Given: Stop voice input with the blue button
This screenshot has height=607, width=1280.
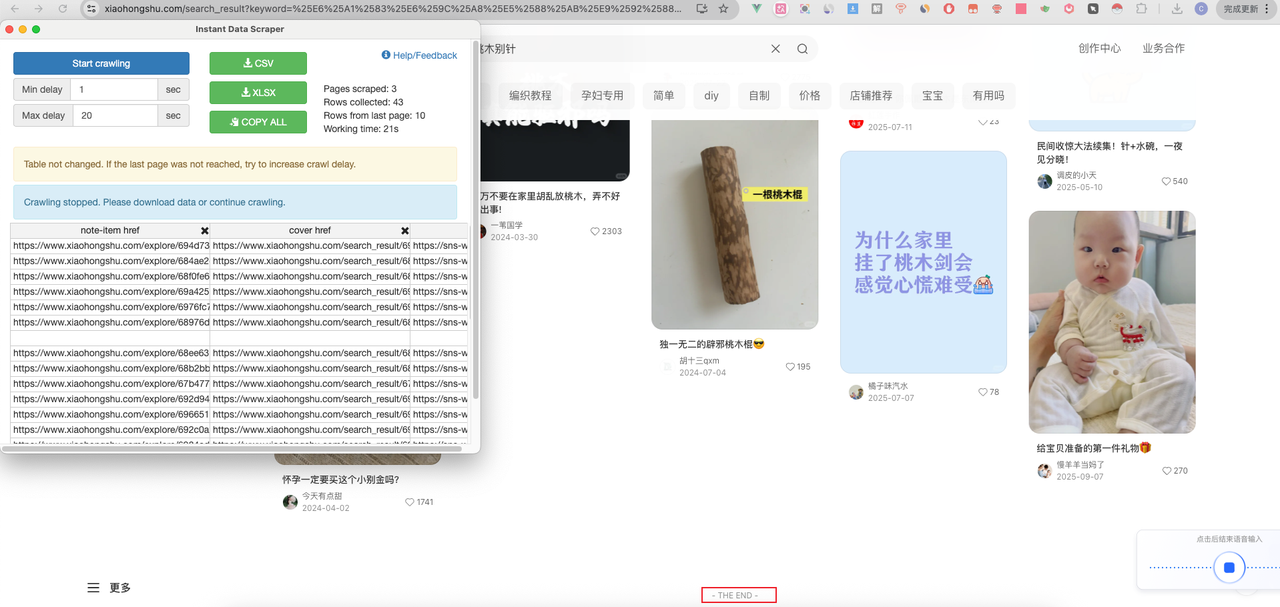Looking at the screenshot, I should click(1229, 568).
